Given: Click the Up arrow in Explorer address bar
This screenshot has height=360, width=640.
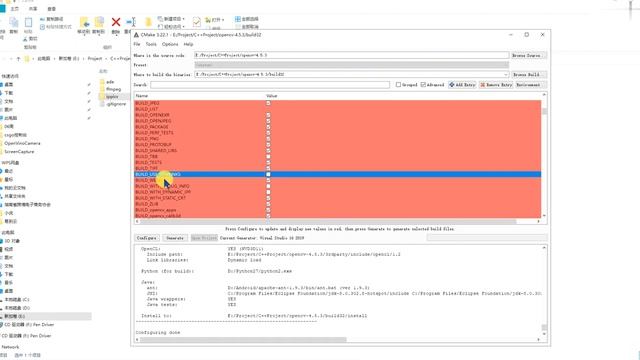Looking at the screenshot, I should (18, 59).
